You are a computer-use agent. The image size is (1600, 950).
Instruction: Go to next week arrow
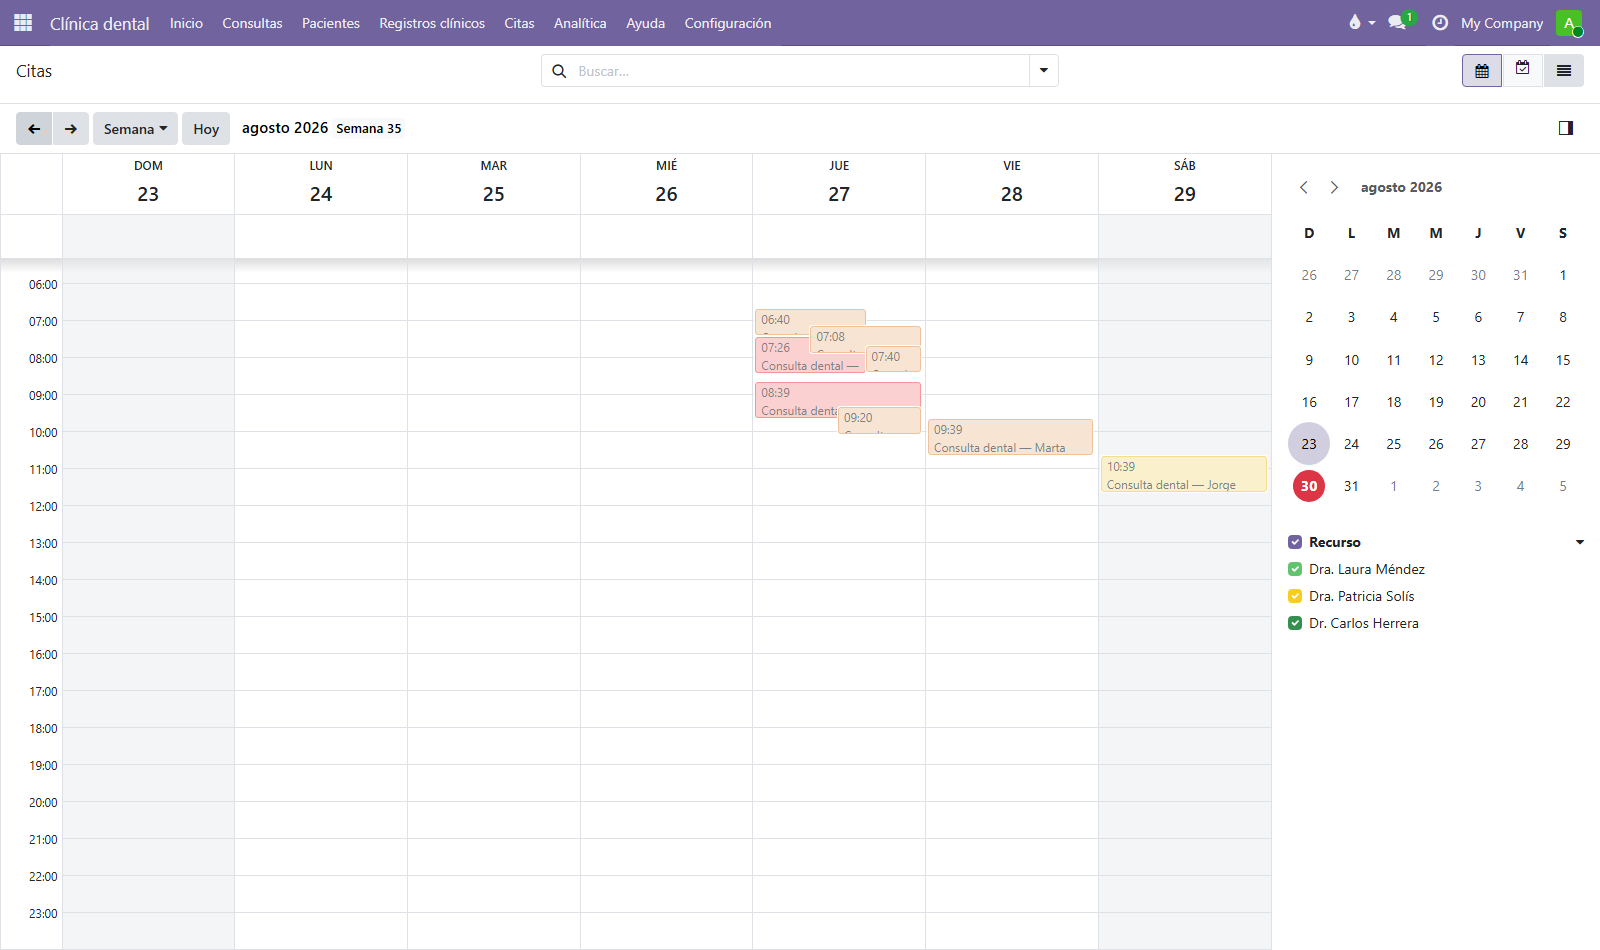coord(71,129)
